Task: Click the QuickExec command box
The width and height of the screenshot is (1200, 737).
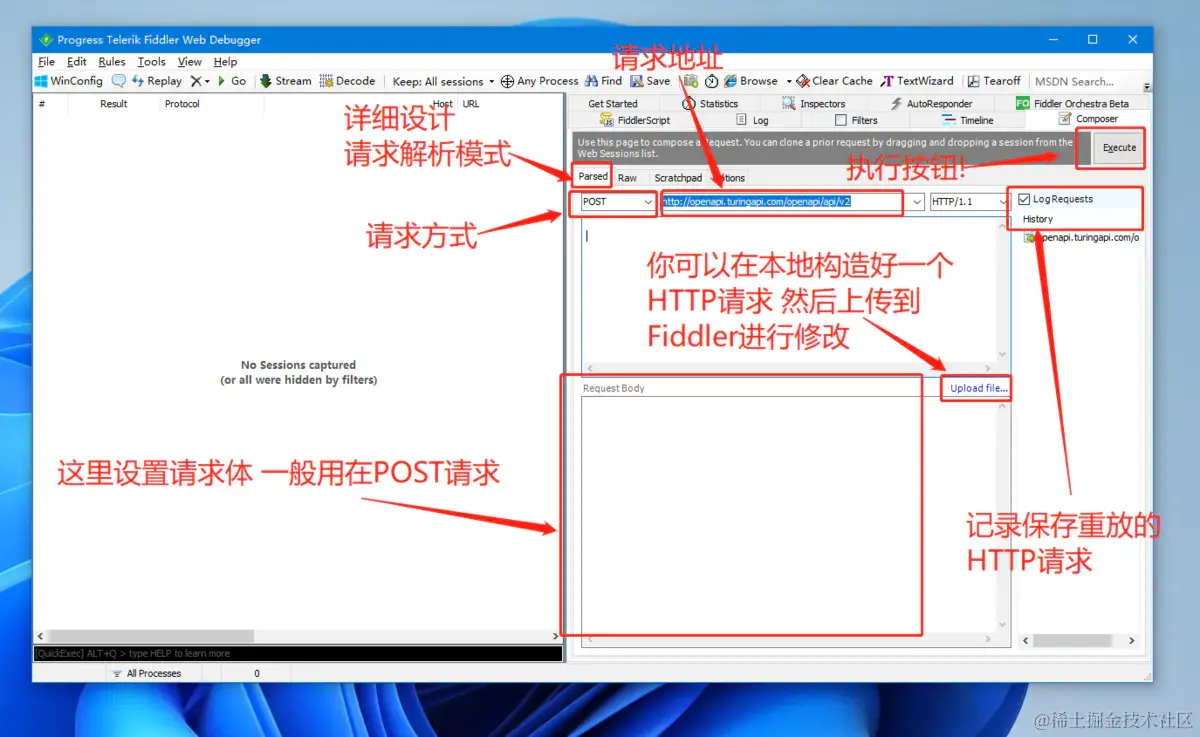Action: pyautogui.click(x=298, y=653)
